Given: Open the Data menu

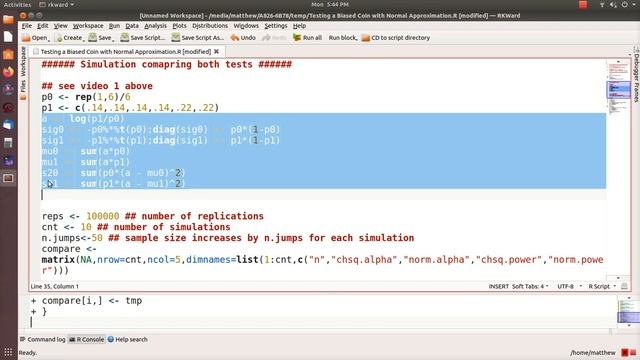Looking at the screenshot, I should point(132,26).
